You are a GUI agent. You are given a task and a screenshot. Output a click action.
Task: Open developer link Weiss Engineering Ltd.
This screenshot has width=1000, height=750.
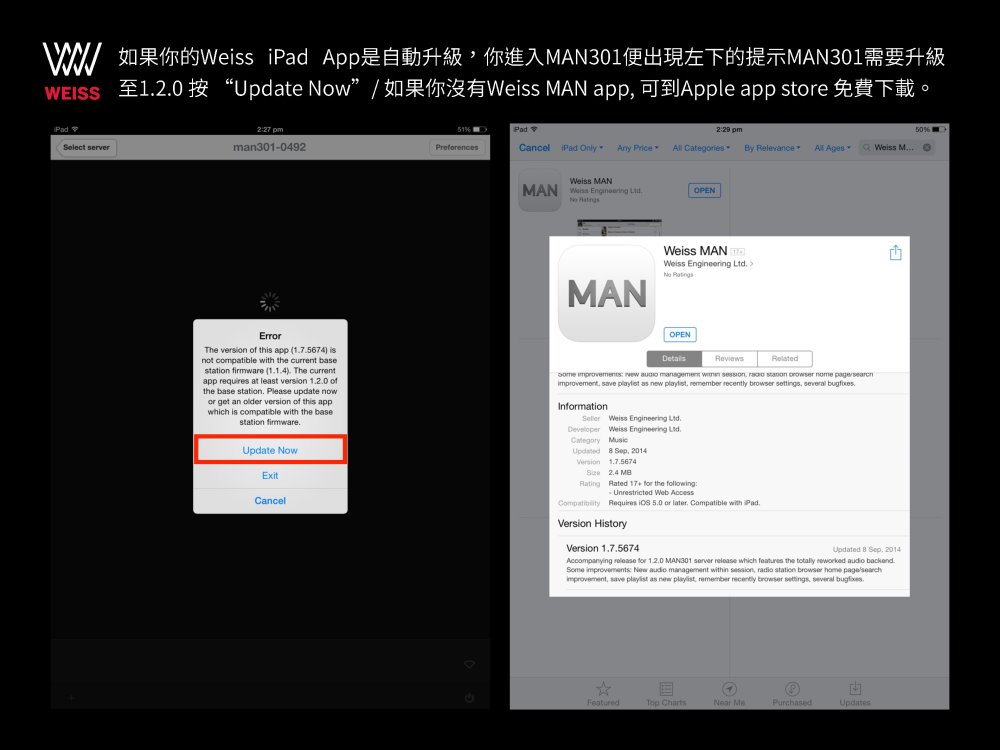click(708, 263)
